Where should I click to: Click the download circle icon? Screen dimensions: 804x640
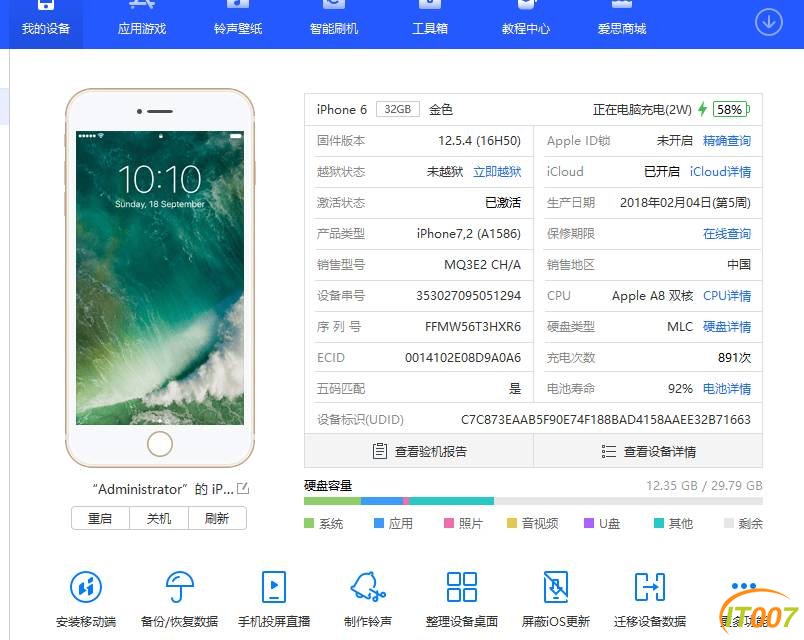[x=769, y=22]
